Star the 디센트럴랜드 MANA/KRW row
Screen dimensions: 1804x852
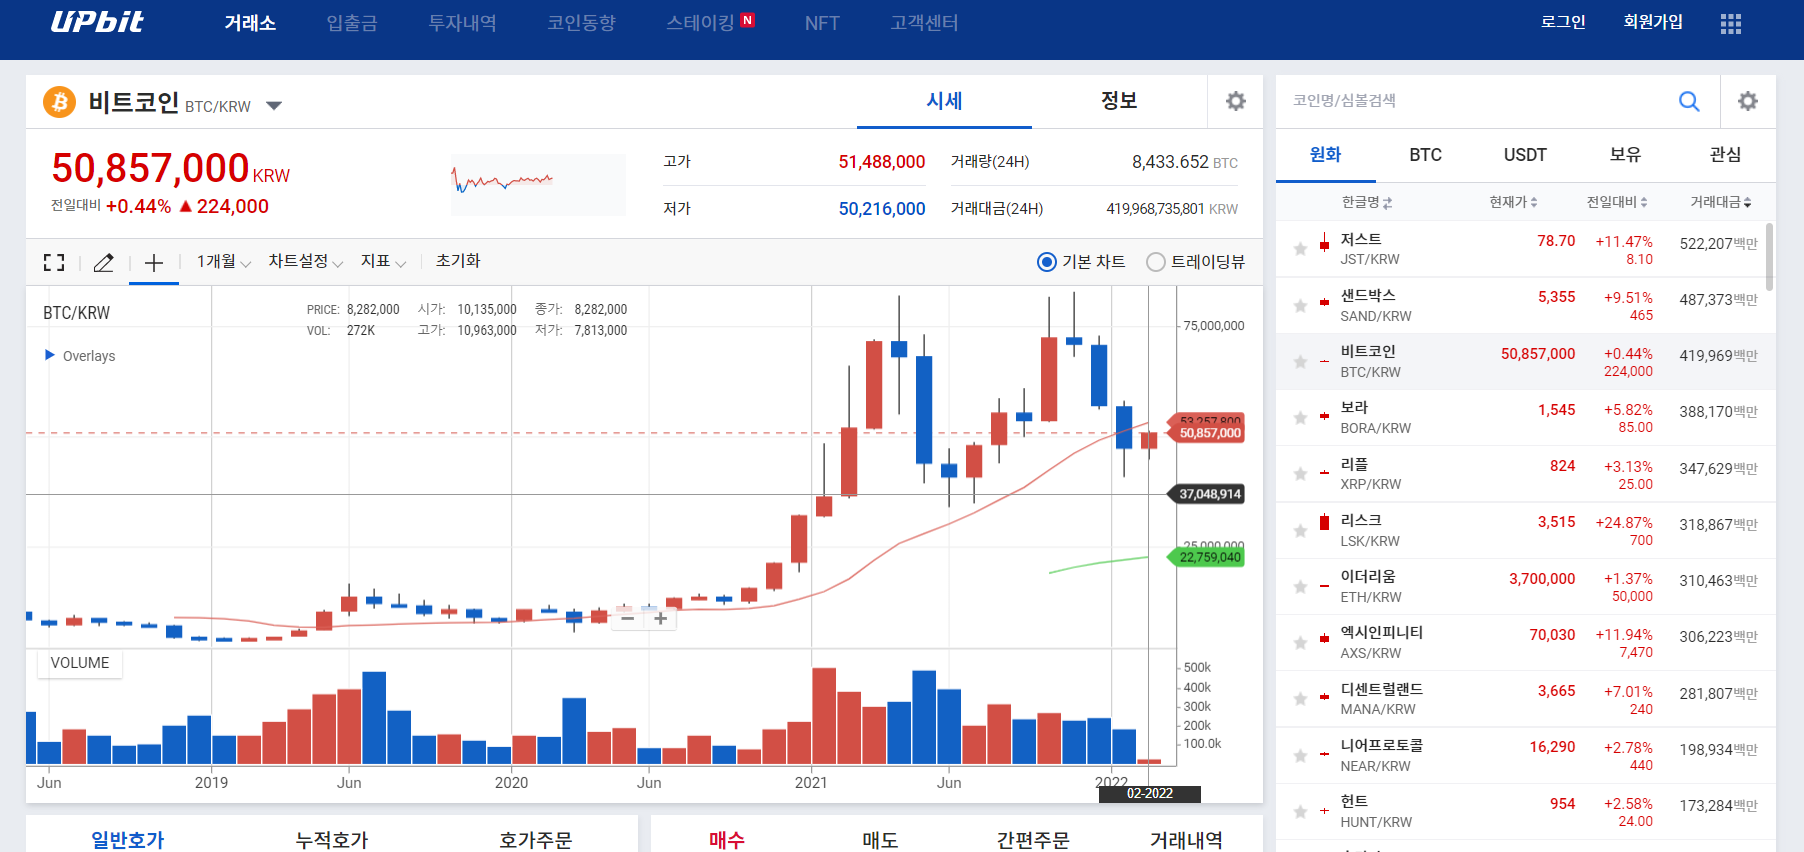tap(1300, 698)
